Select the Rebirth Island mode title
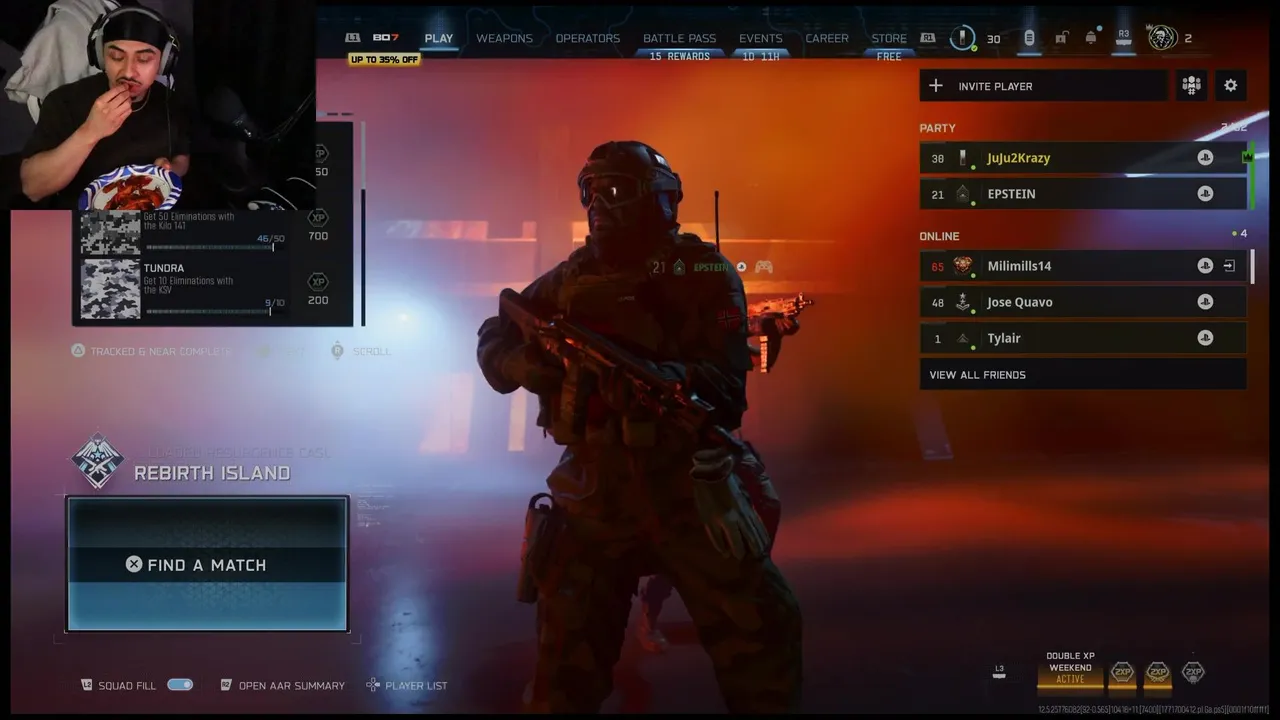Image resolution: width=1280 pixels, height=720 pixels. tap(212, 473)
